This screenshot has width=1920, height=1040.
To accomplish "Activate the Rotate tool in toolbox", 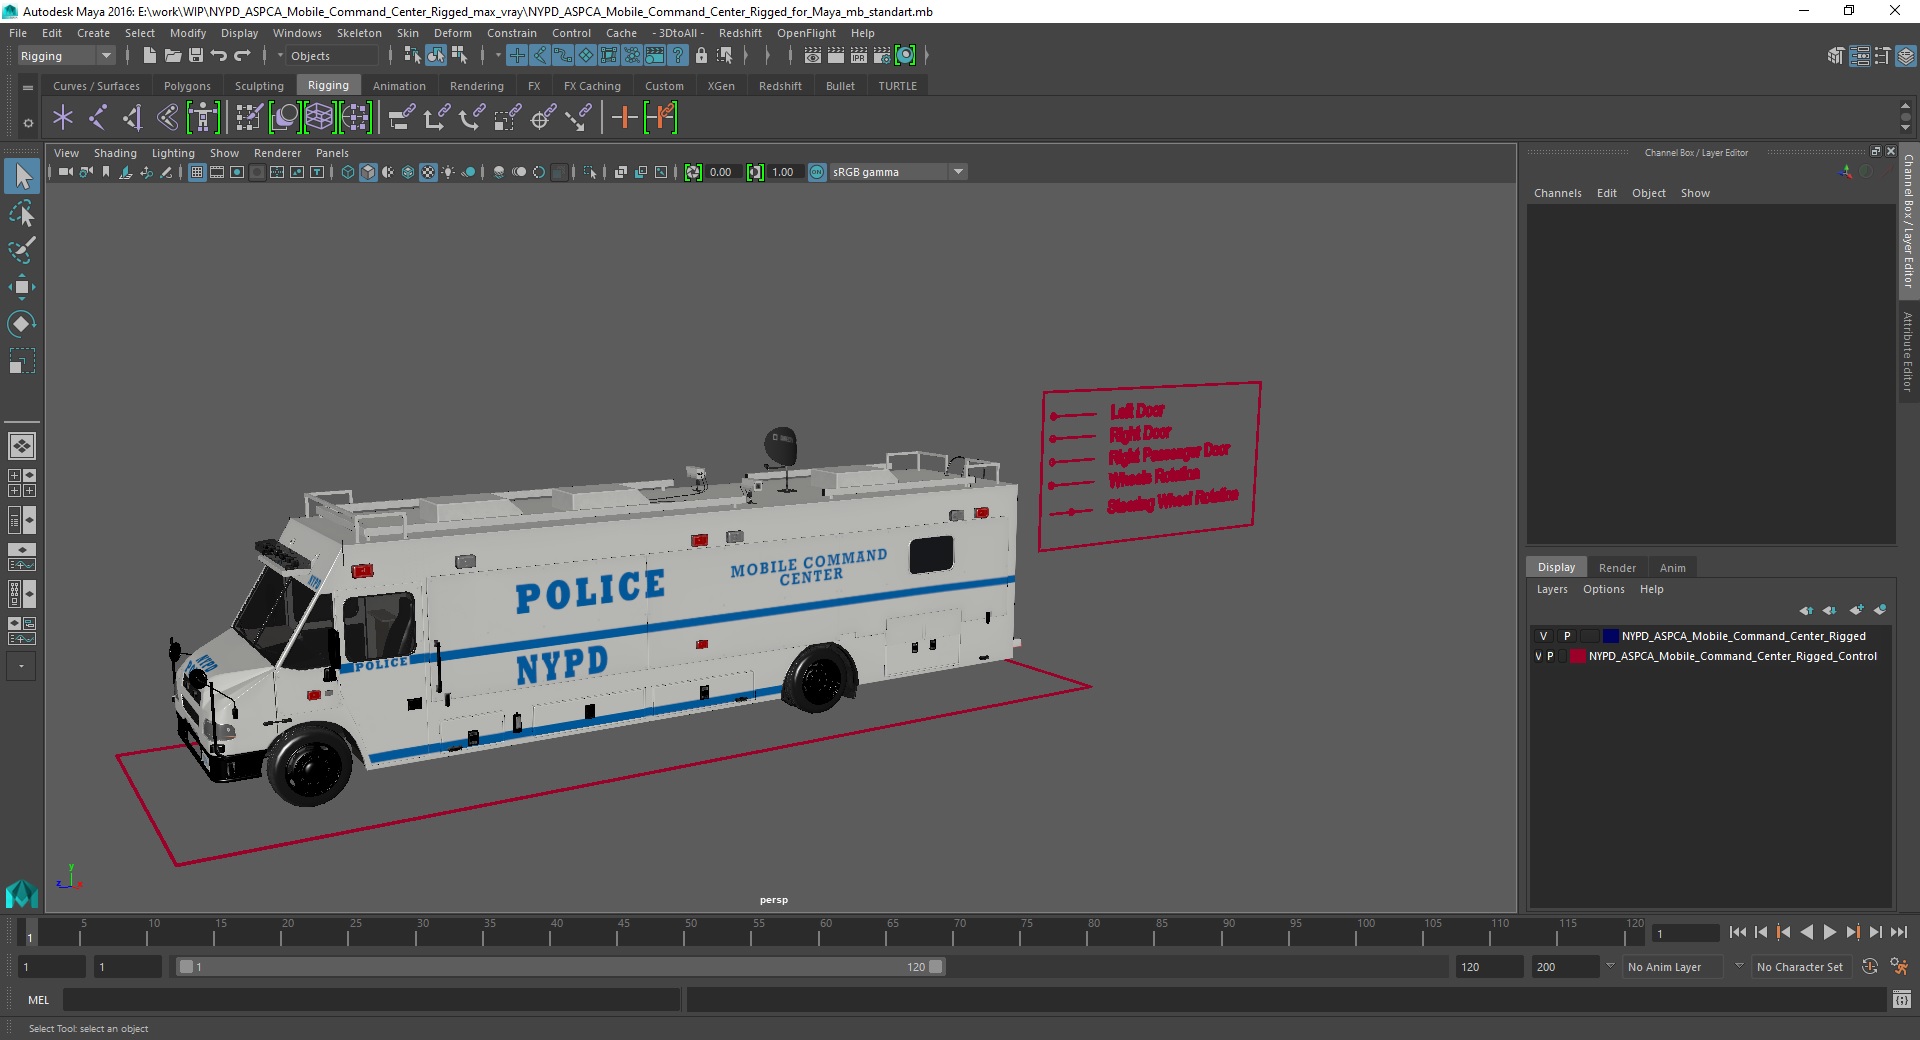I will 21,324.
